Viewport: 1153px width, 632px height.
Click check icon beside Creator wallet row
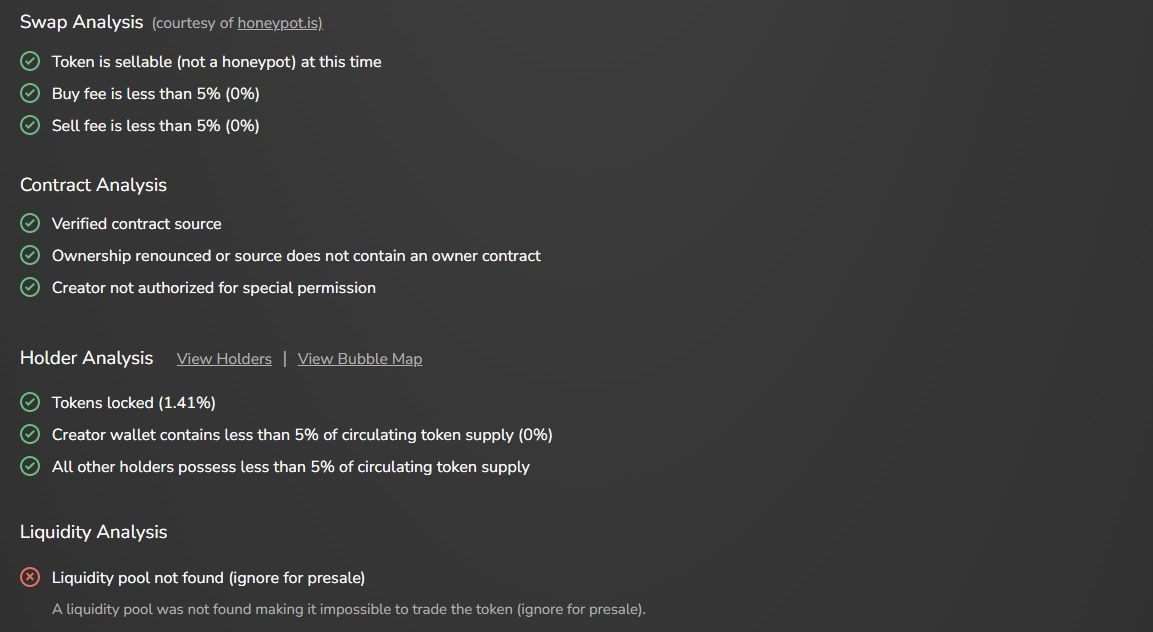coord(30,435)
